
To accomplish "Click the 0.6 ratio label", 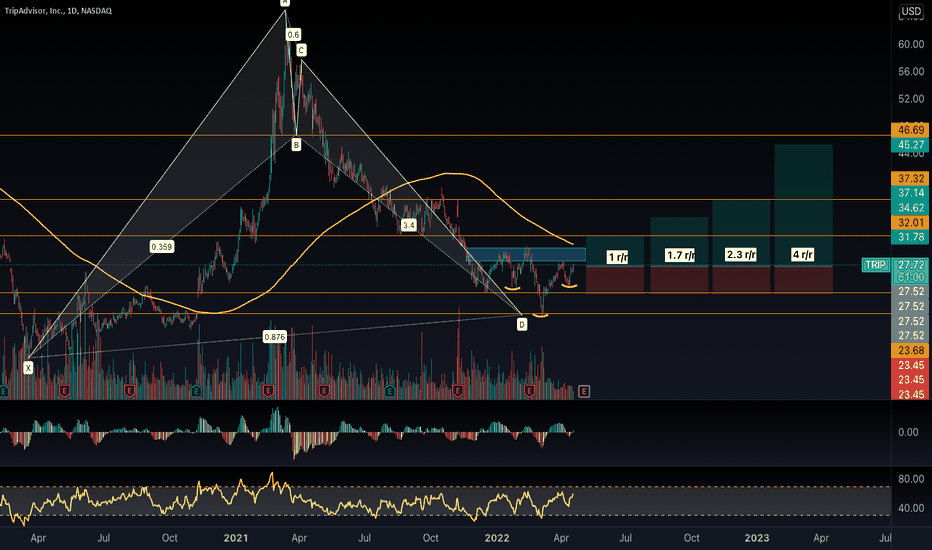I will click(x=293, y=35).
